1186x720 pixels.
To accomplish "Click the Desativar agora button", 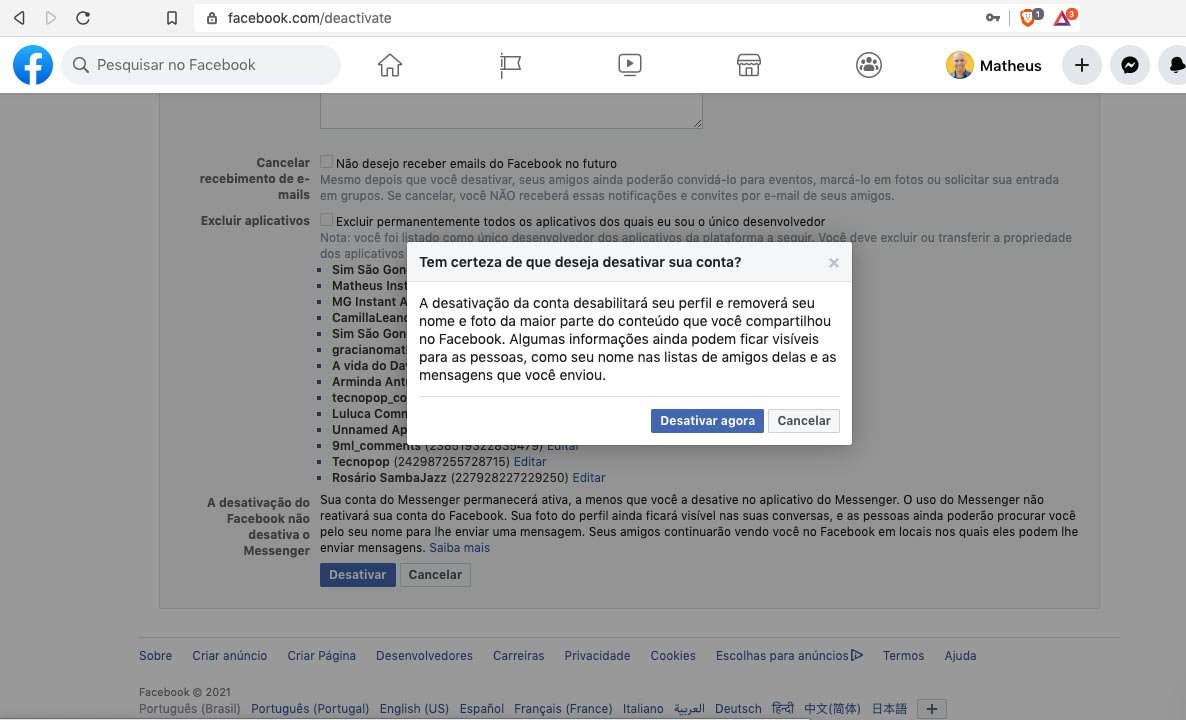I will point(707,421).
